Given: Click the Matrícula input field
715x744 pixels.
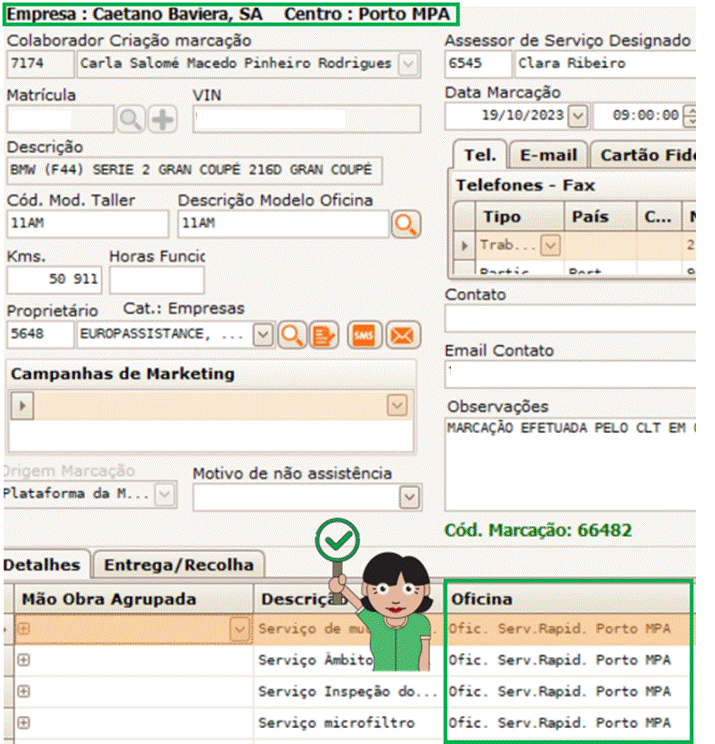Looking at the screenshot, I should click(x=60, y=119).
